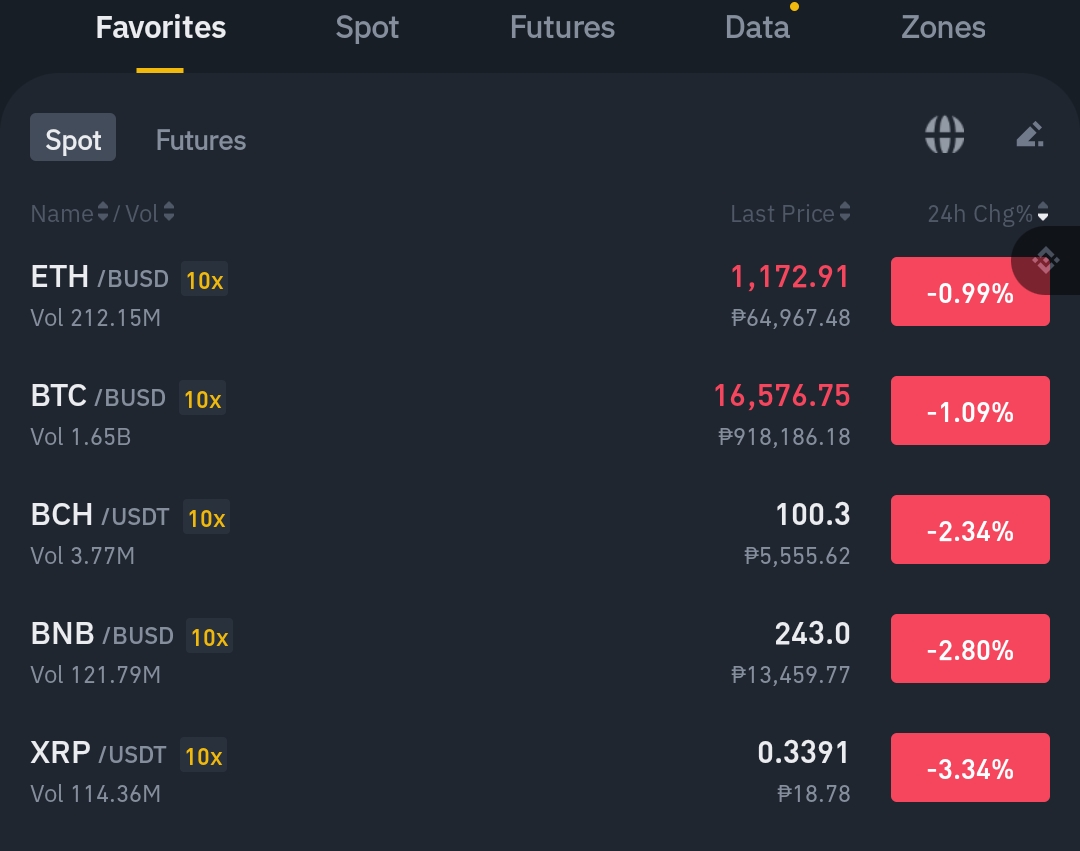Sort list by Name arrows
1080x851 pixels.
[103, 212]
